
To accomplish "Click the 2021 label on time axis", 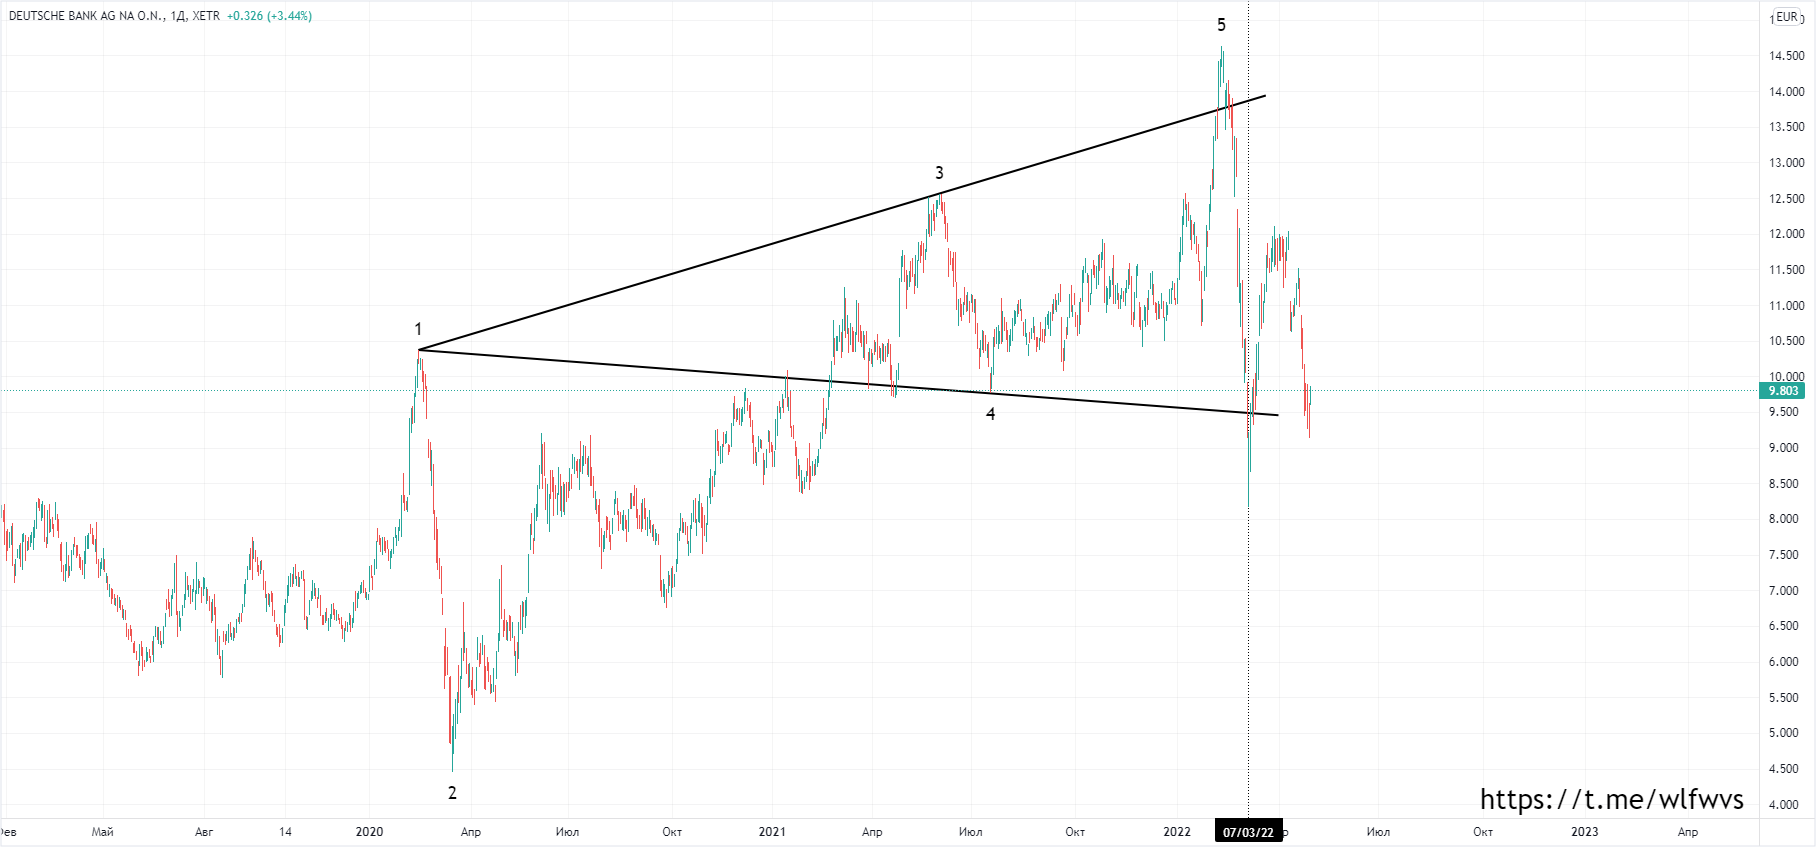I will pos(772,832).
